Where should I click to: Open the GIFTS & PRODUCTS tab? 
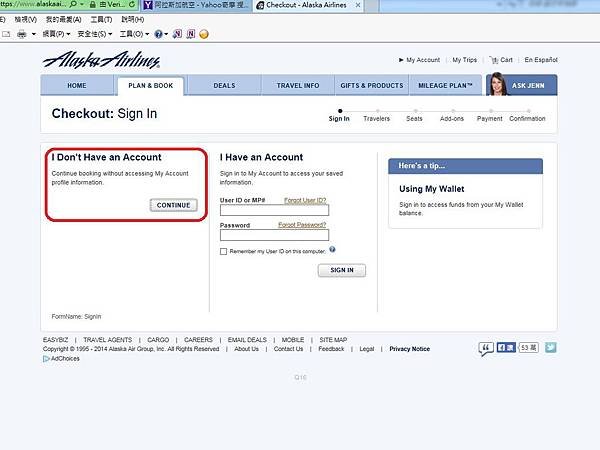tap(372, 85)
